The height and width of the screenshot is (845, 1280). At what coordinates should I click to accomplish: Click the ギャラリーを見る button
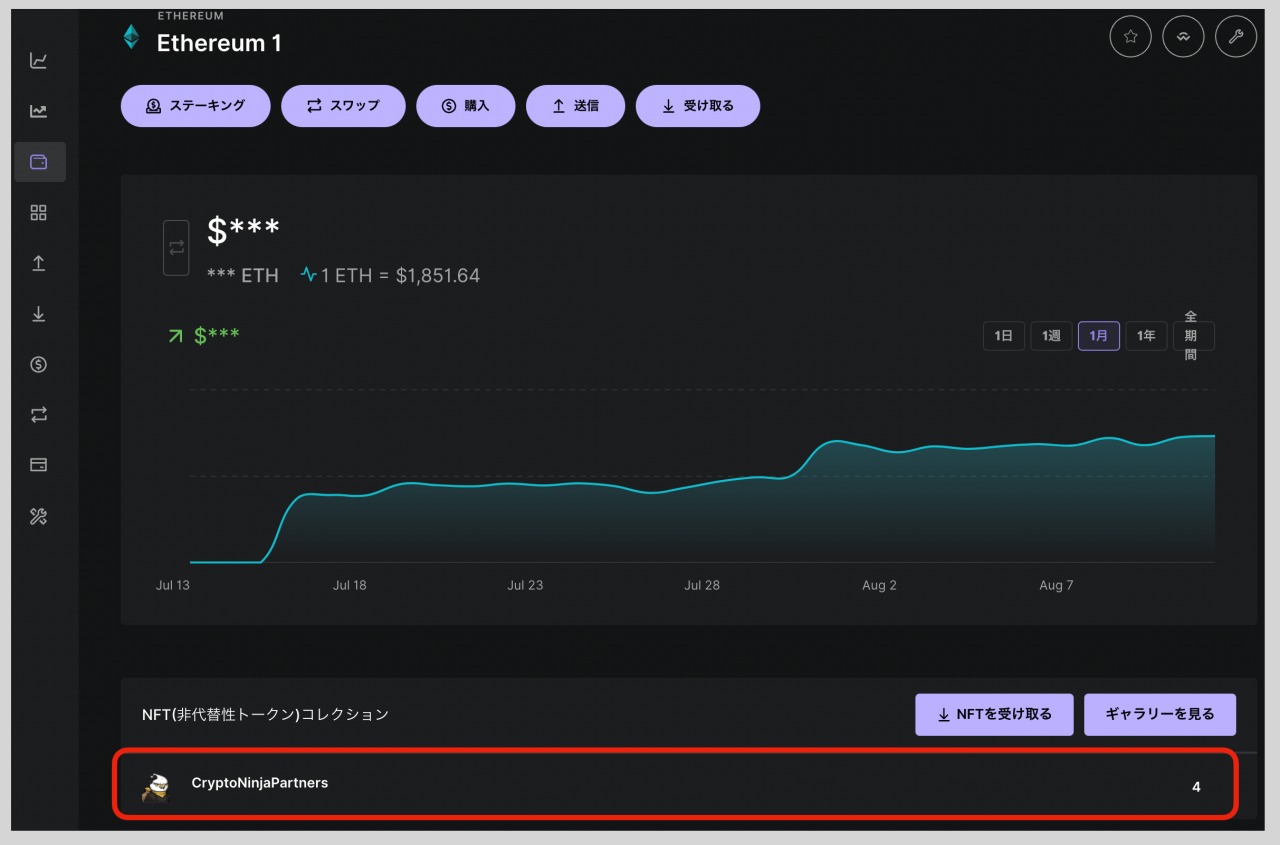tap(1159, 715)
